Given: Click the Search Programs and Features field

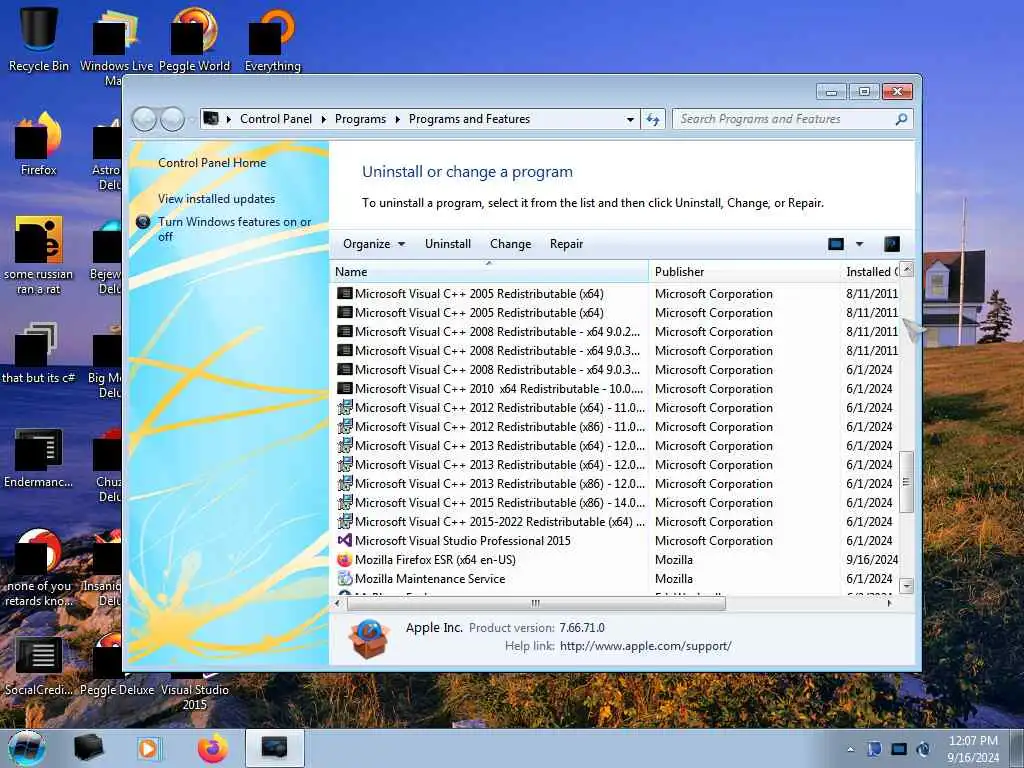Looking at the screenshot, I should [x=784, y=120].
